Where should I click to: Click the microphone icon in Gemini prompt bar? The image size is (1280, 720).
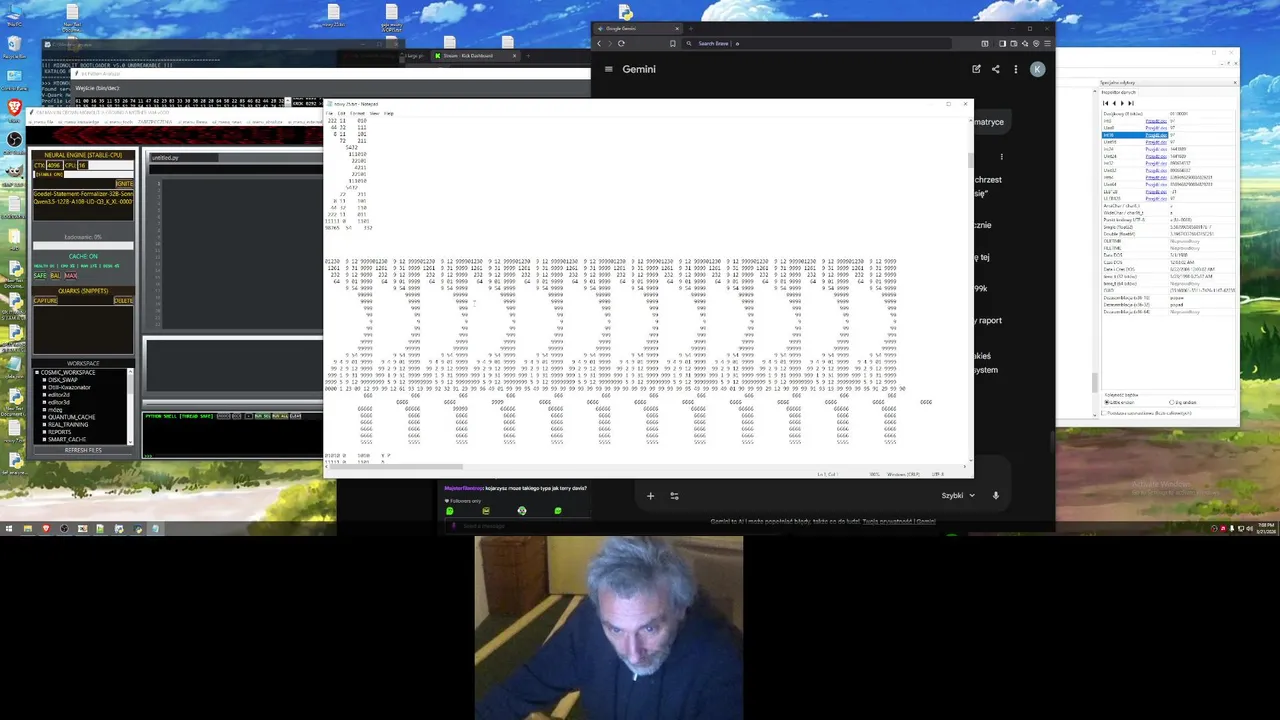(x=995, y=495)
